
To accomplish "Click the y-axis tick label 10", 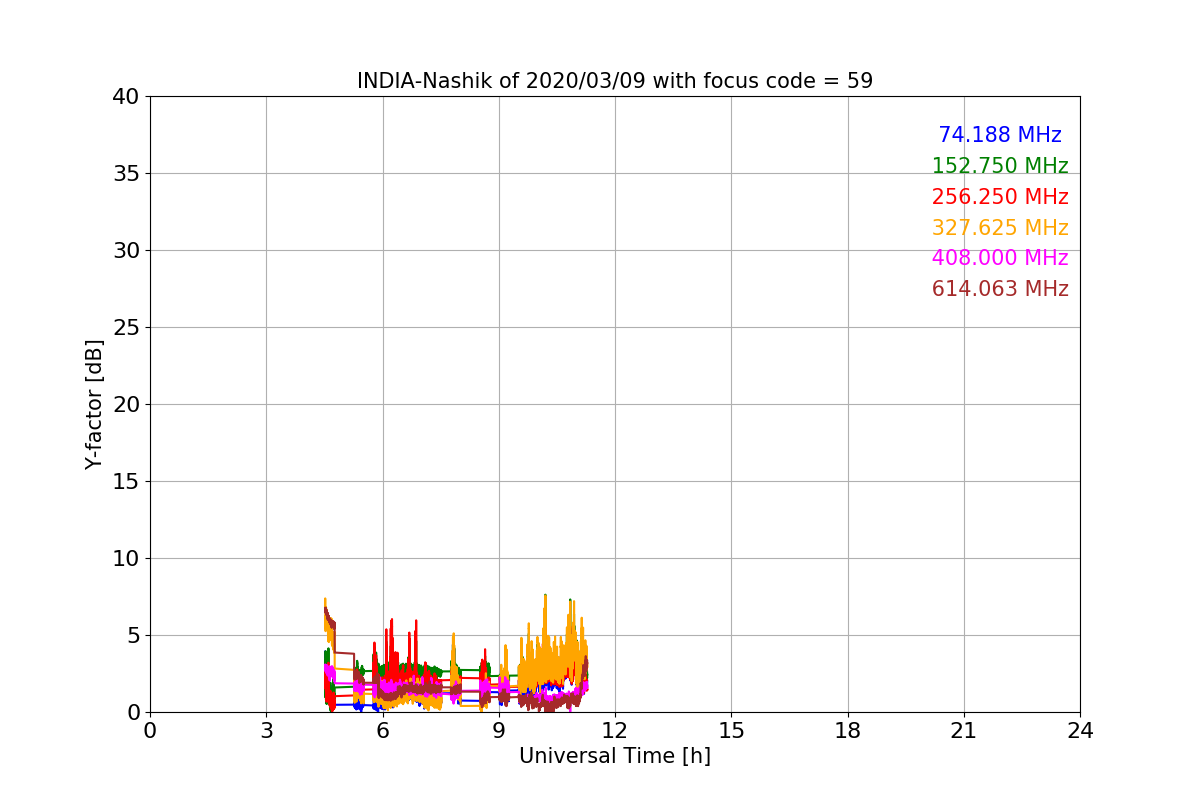I will [x=126, y=559].
